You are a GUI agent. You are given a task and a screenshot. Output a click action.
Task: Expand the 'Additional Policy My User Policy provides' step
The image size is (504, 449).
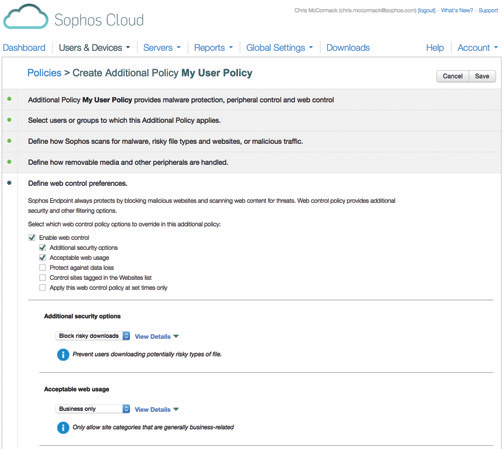(252, 100)
